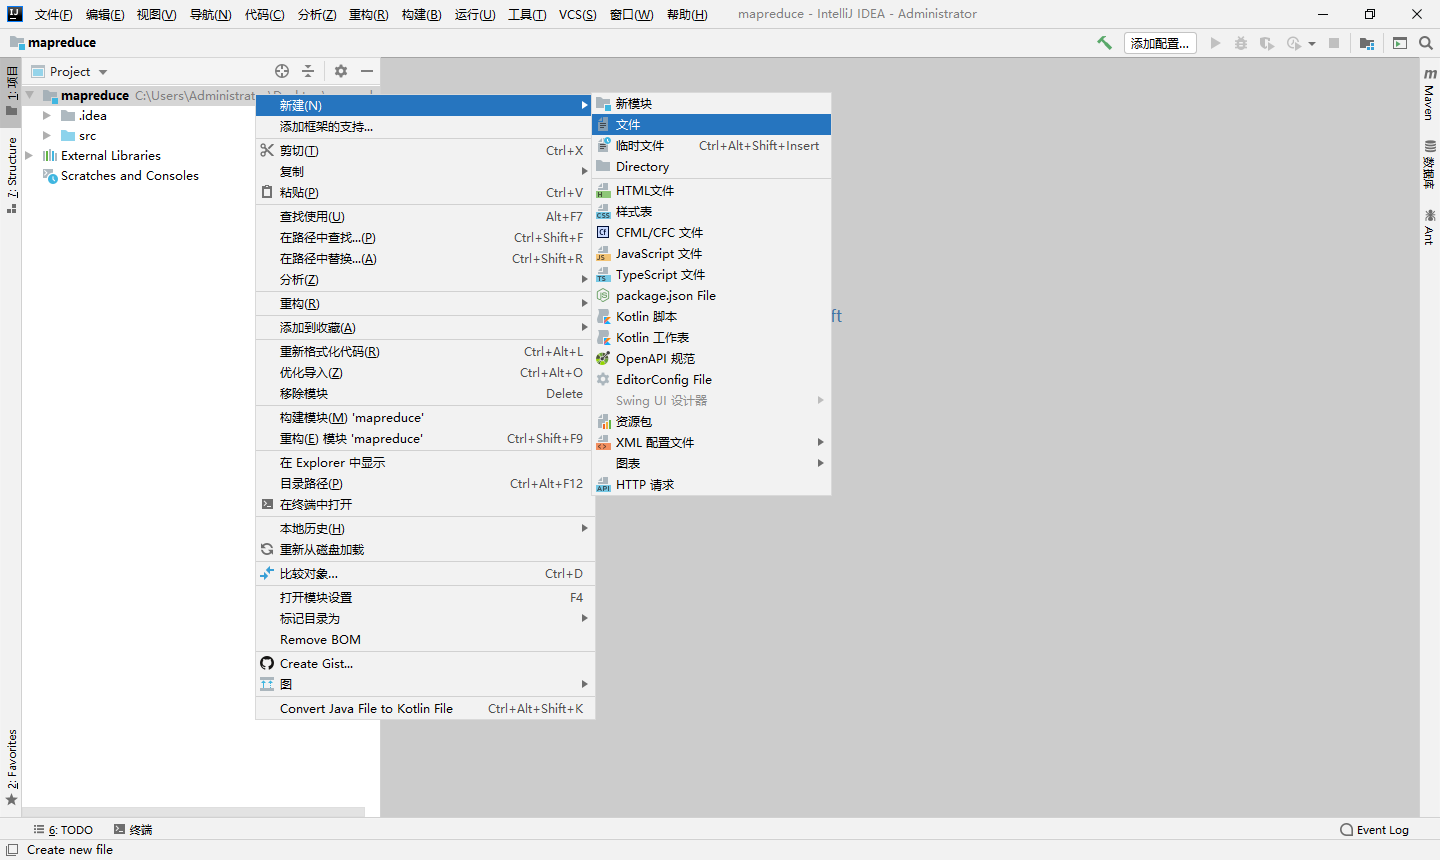This screenshot has height=860, width=1440.
Task: Choose EditorConfig File item
Action: pyautogui.click(x=712, y=379)
